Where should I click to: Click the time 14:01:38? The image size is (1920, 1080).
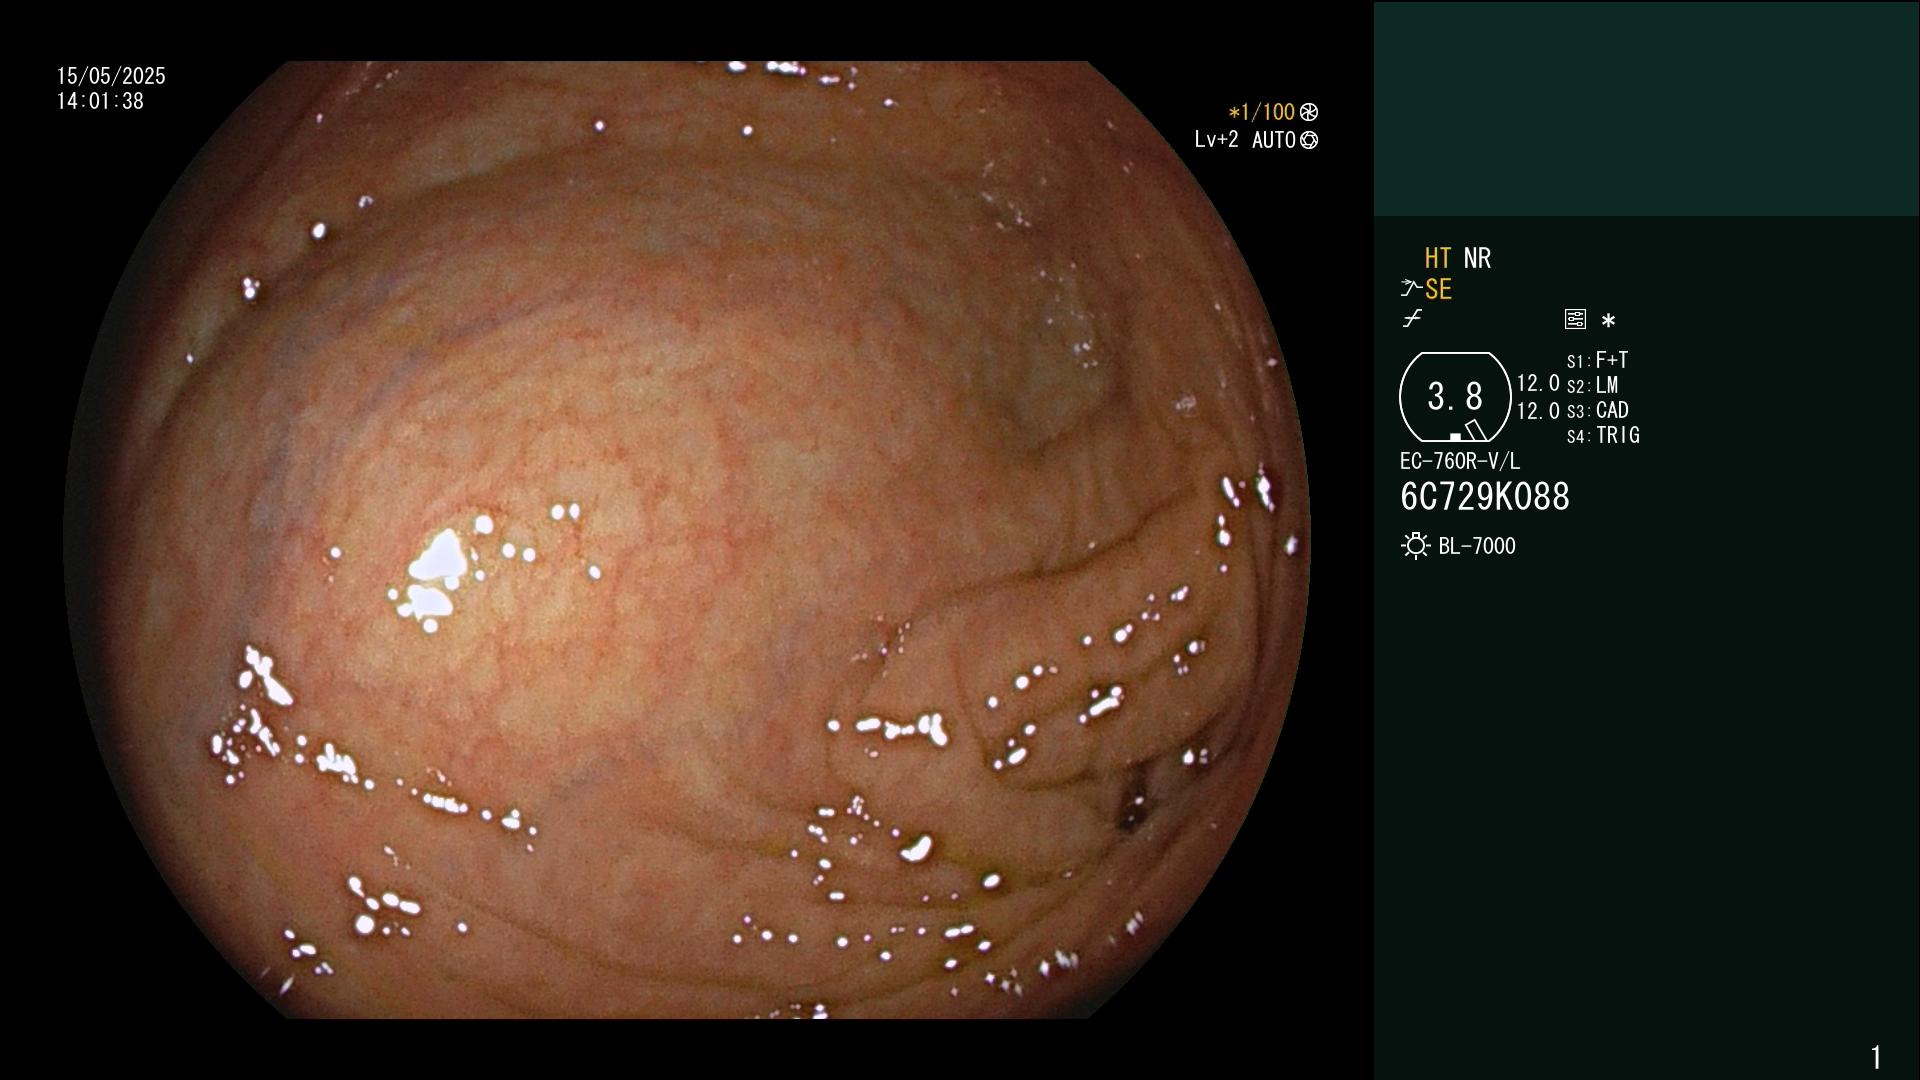tap(100, 101)
